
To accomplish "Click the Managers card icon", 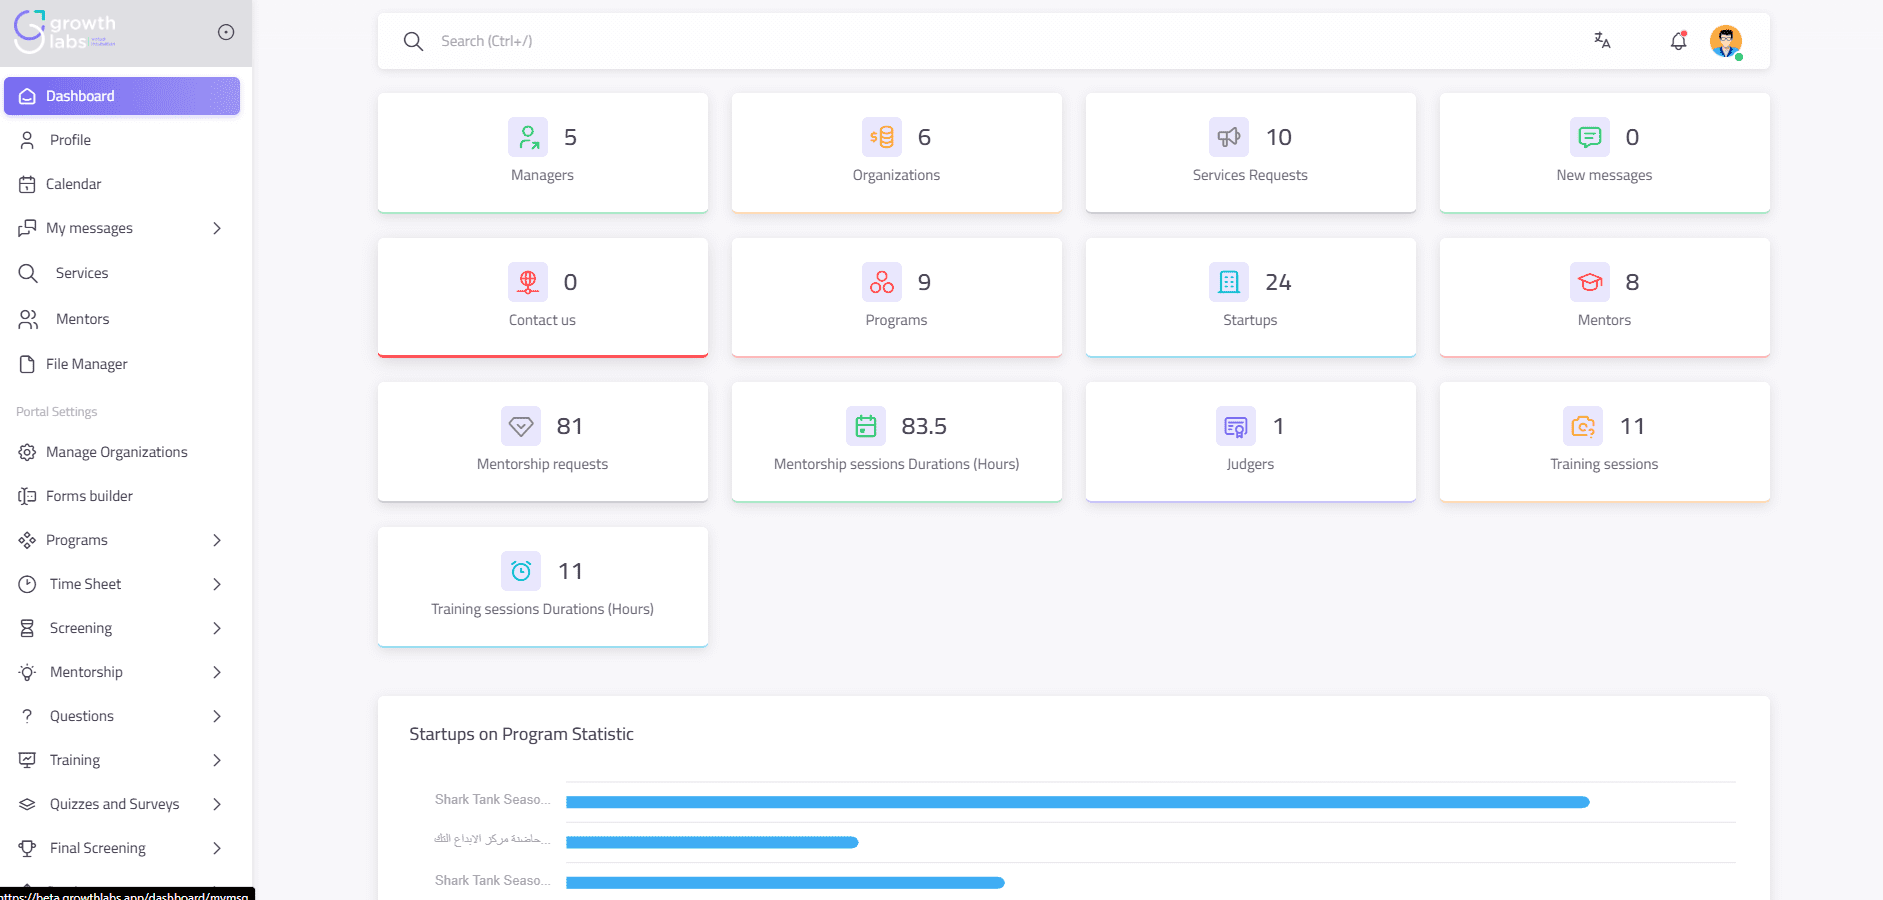I will [527, 137].
